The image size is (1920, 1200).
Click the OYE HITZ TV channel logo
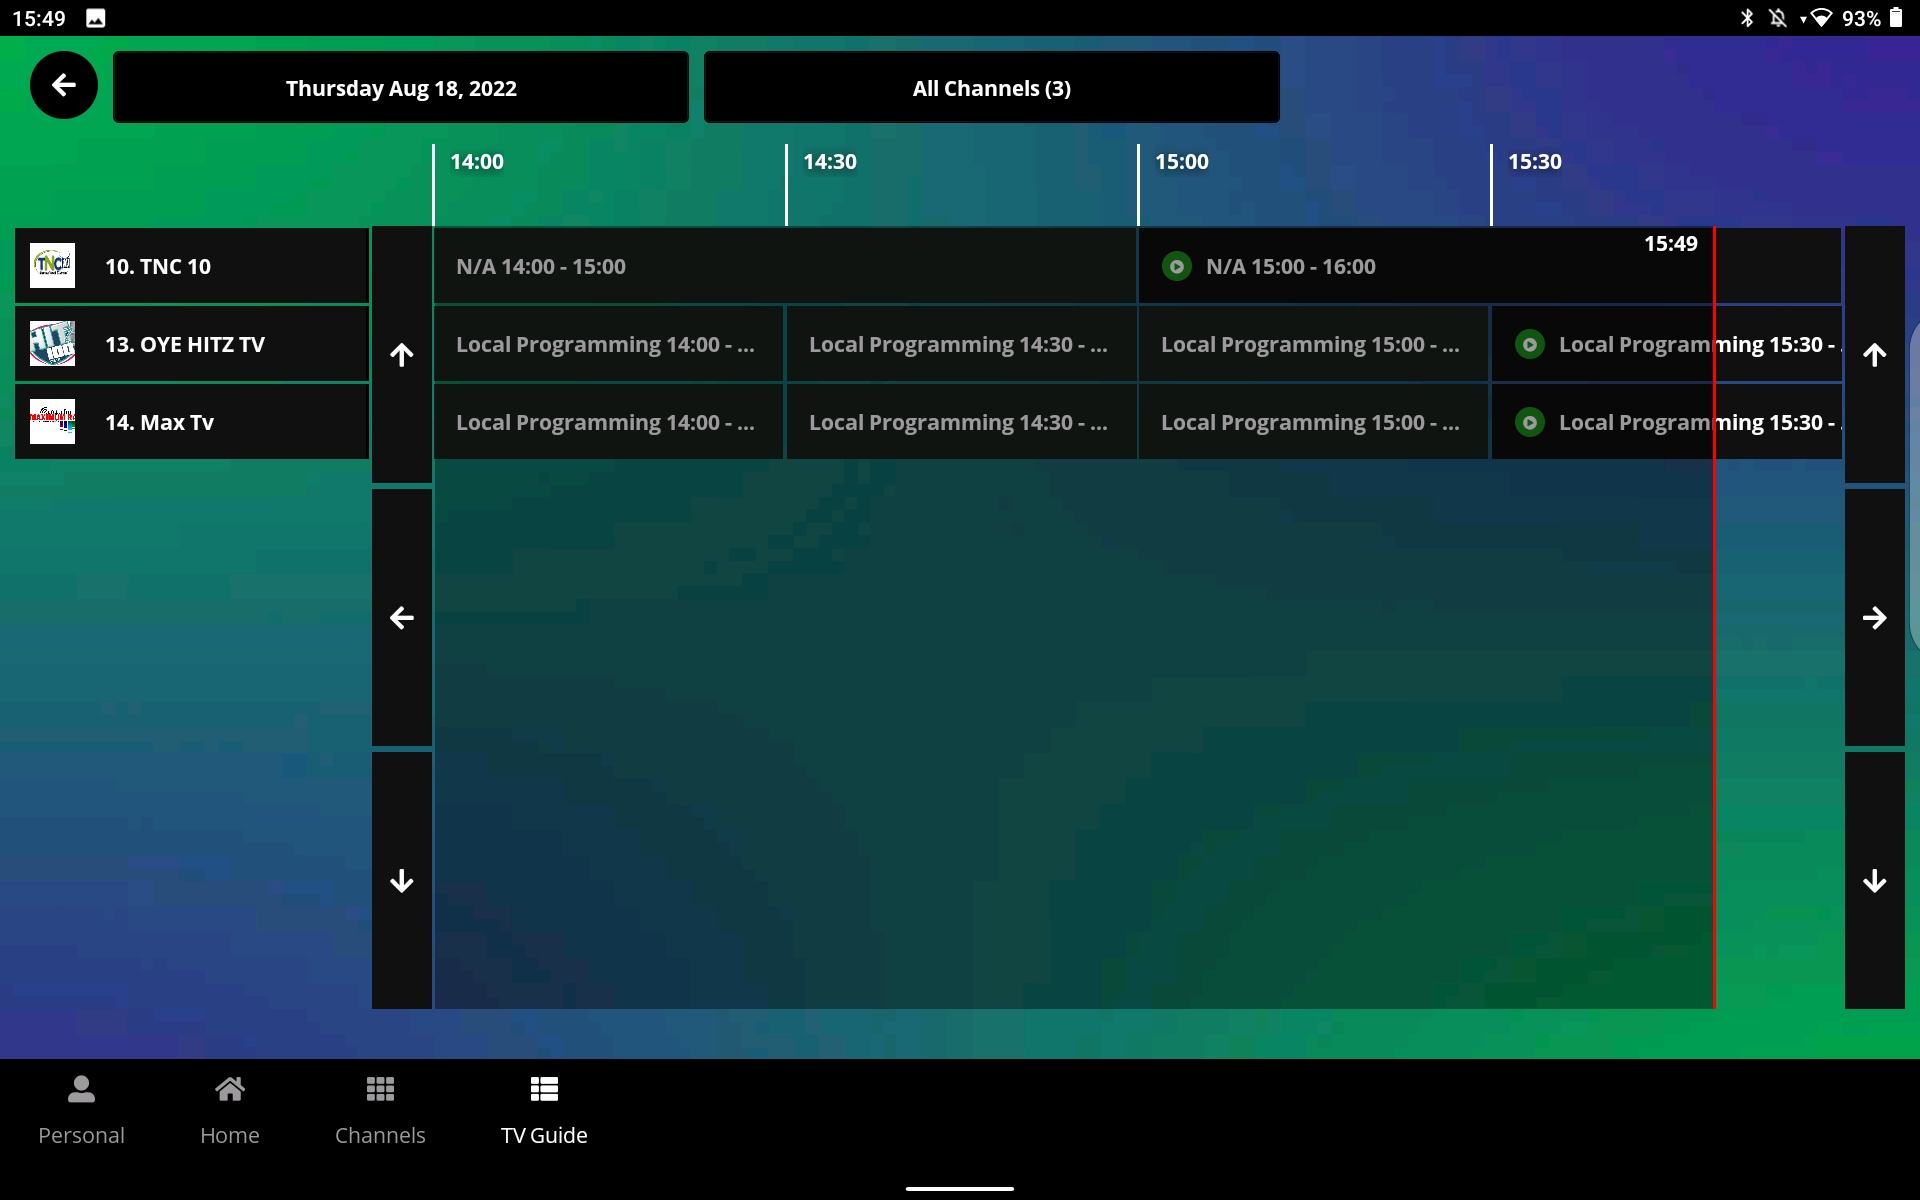pyautogui.click(x=52, y=343)
